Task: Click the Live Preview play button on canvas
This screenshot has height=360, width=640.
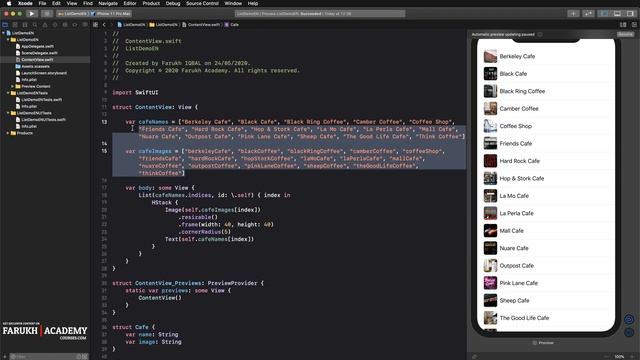Action: pos(629,319)
